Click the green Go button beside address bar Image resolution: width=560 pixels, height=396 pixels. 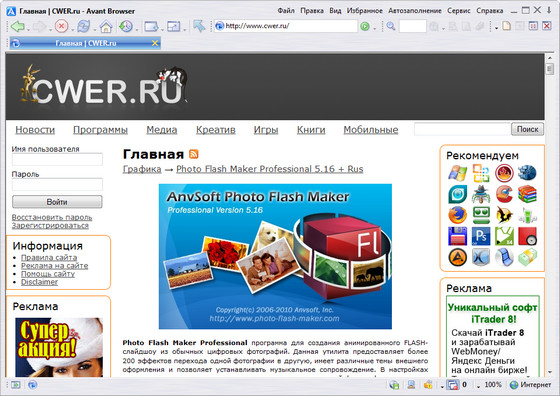365,26
